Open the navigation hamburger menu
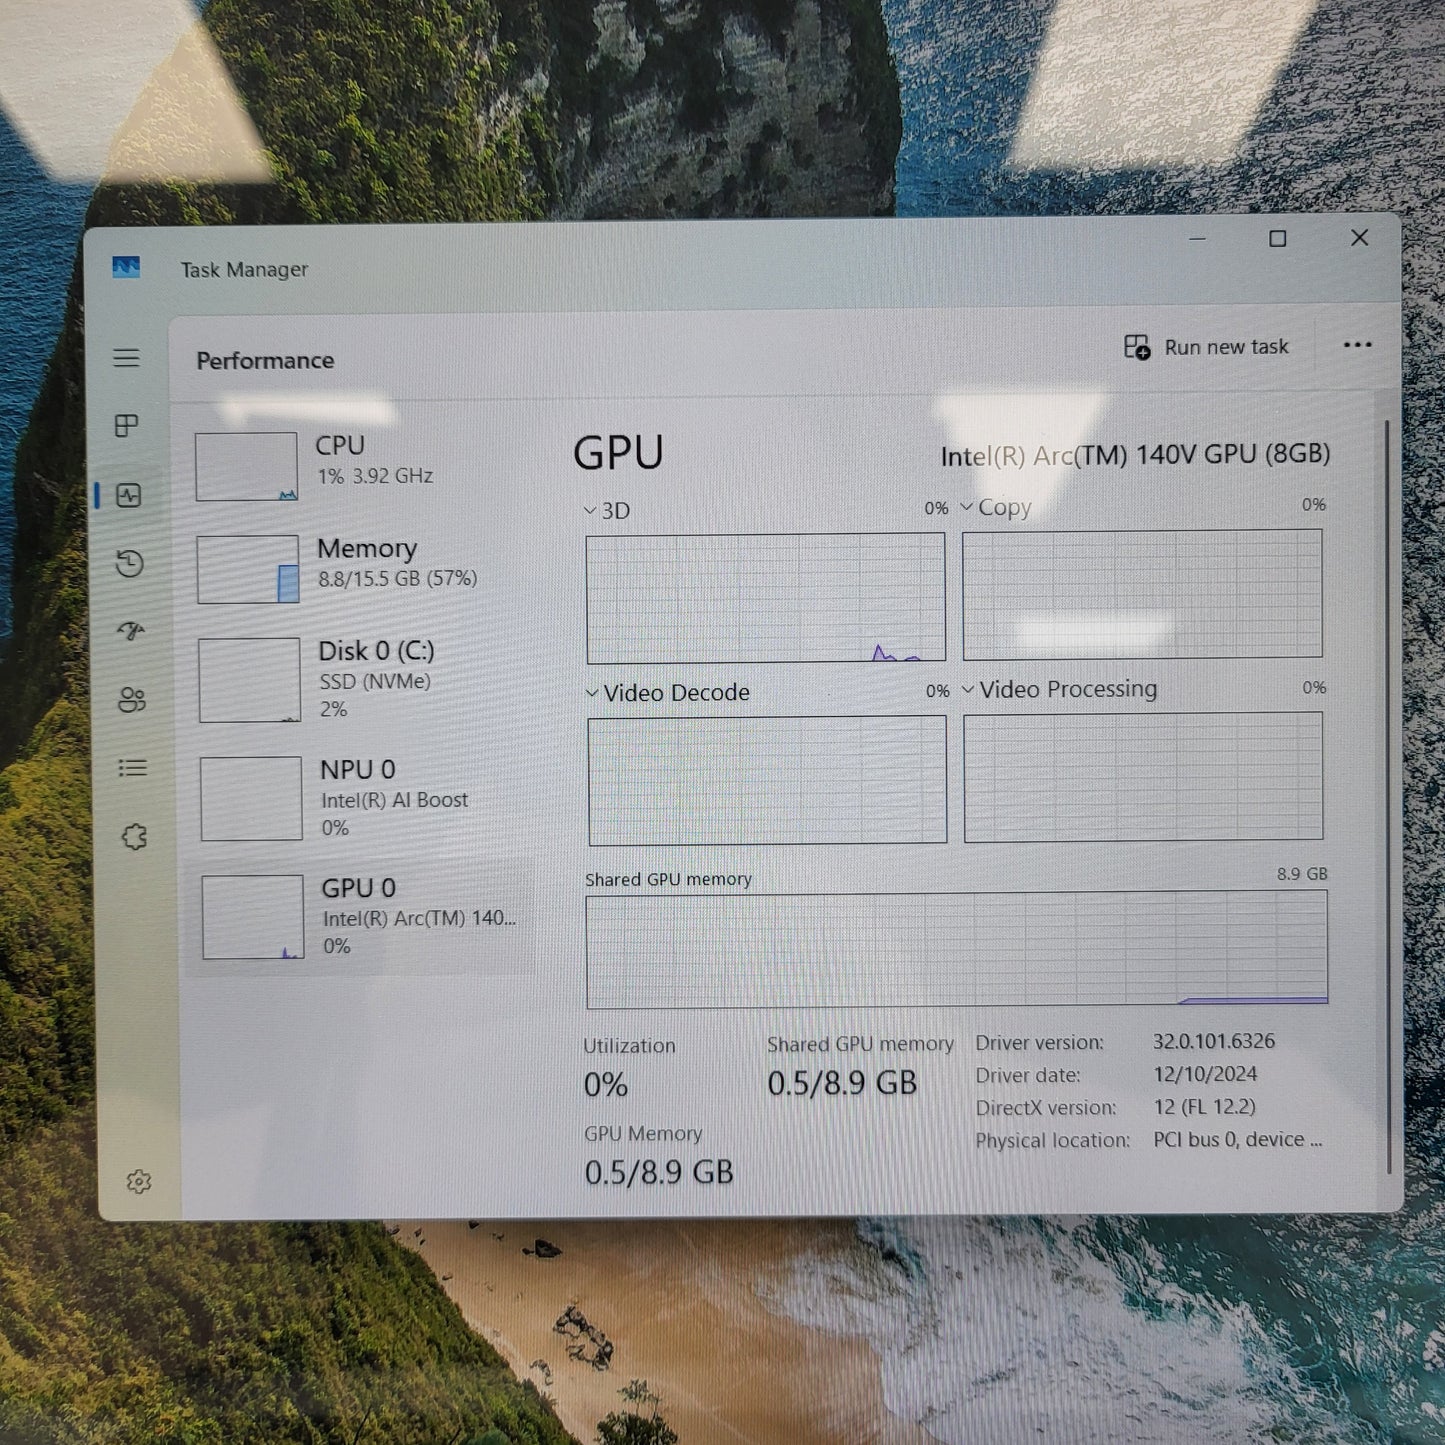Image resolution: width=1445 pixels, height=1445 pixels. [x=127, y=357]
